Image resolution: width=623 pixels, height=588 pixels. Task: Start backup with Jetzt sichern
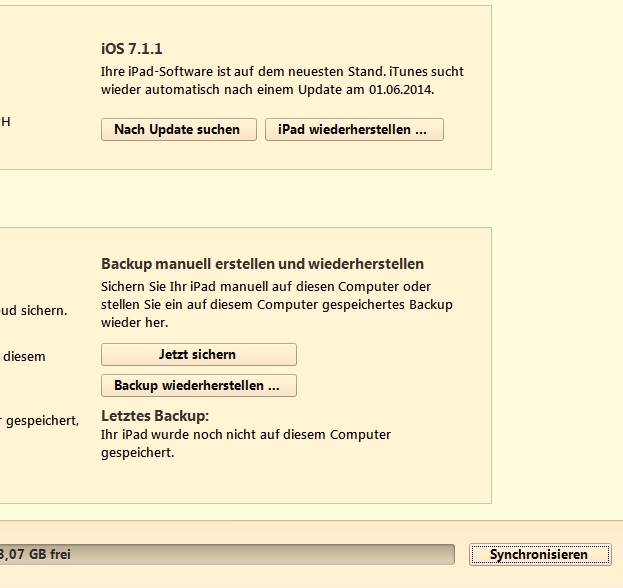click(x=199, y=354)
